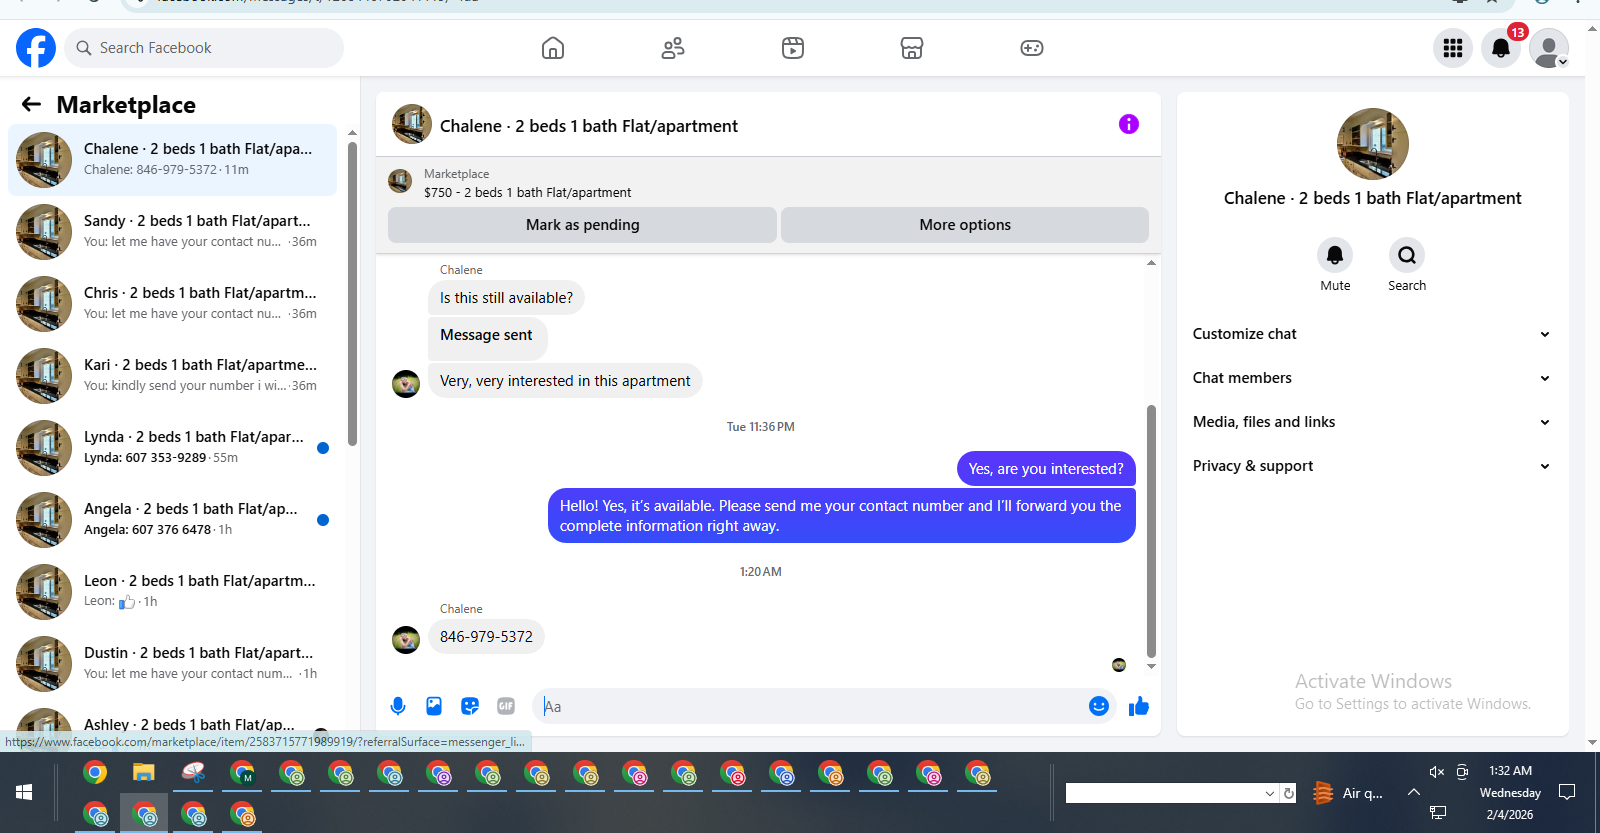1600x833 pixels.
Task: Expand Media, files and links section
Action: click(1372, 422)
